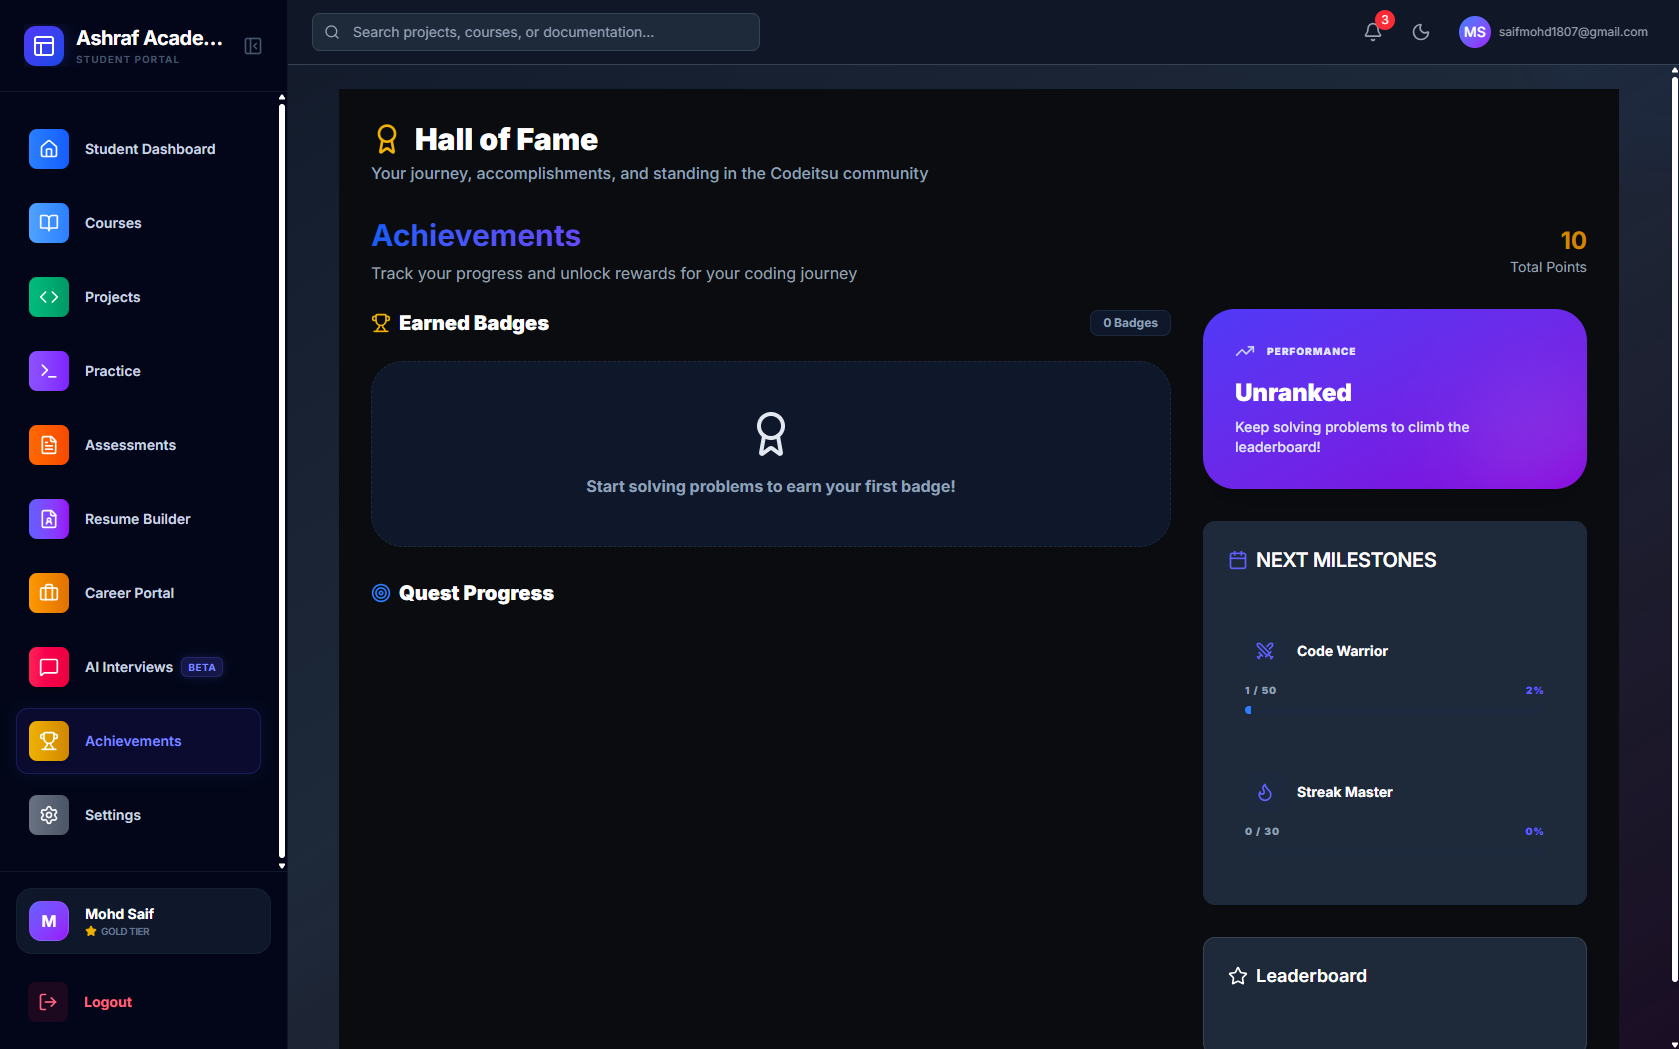Click the notification badge showing 3
Viewport: 1679px width, 1049px height.
1385,20
